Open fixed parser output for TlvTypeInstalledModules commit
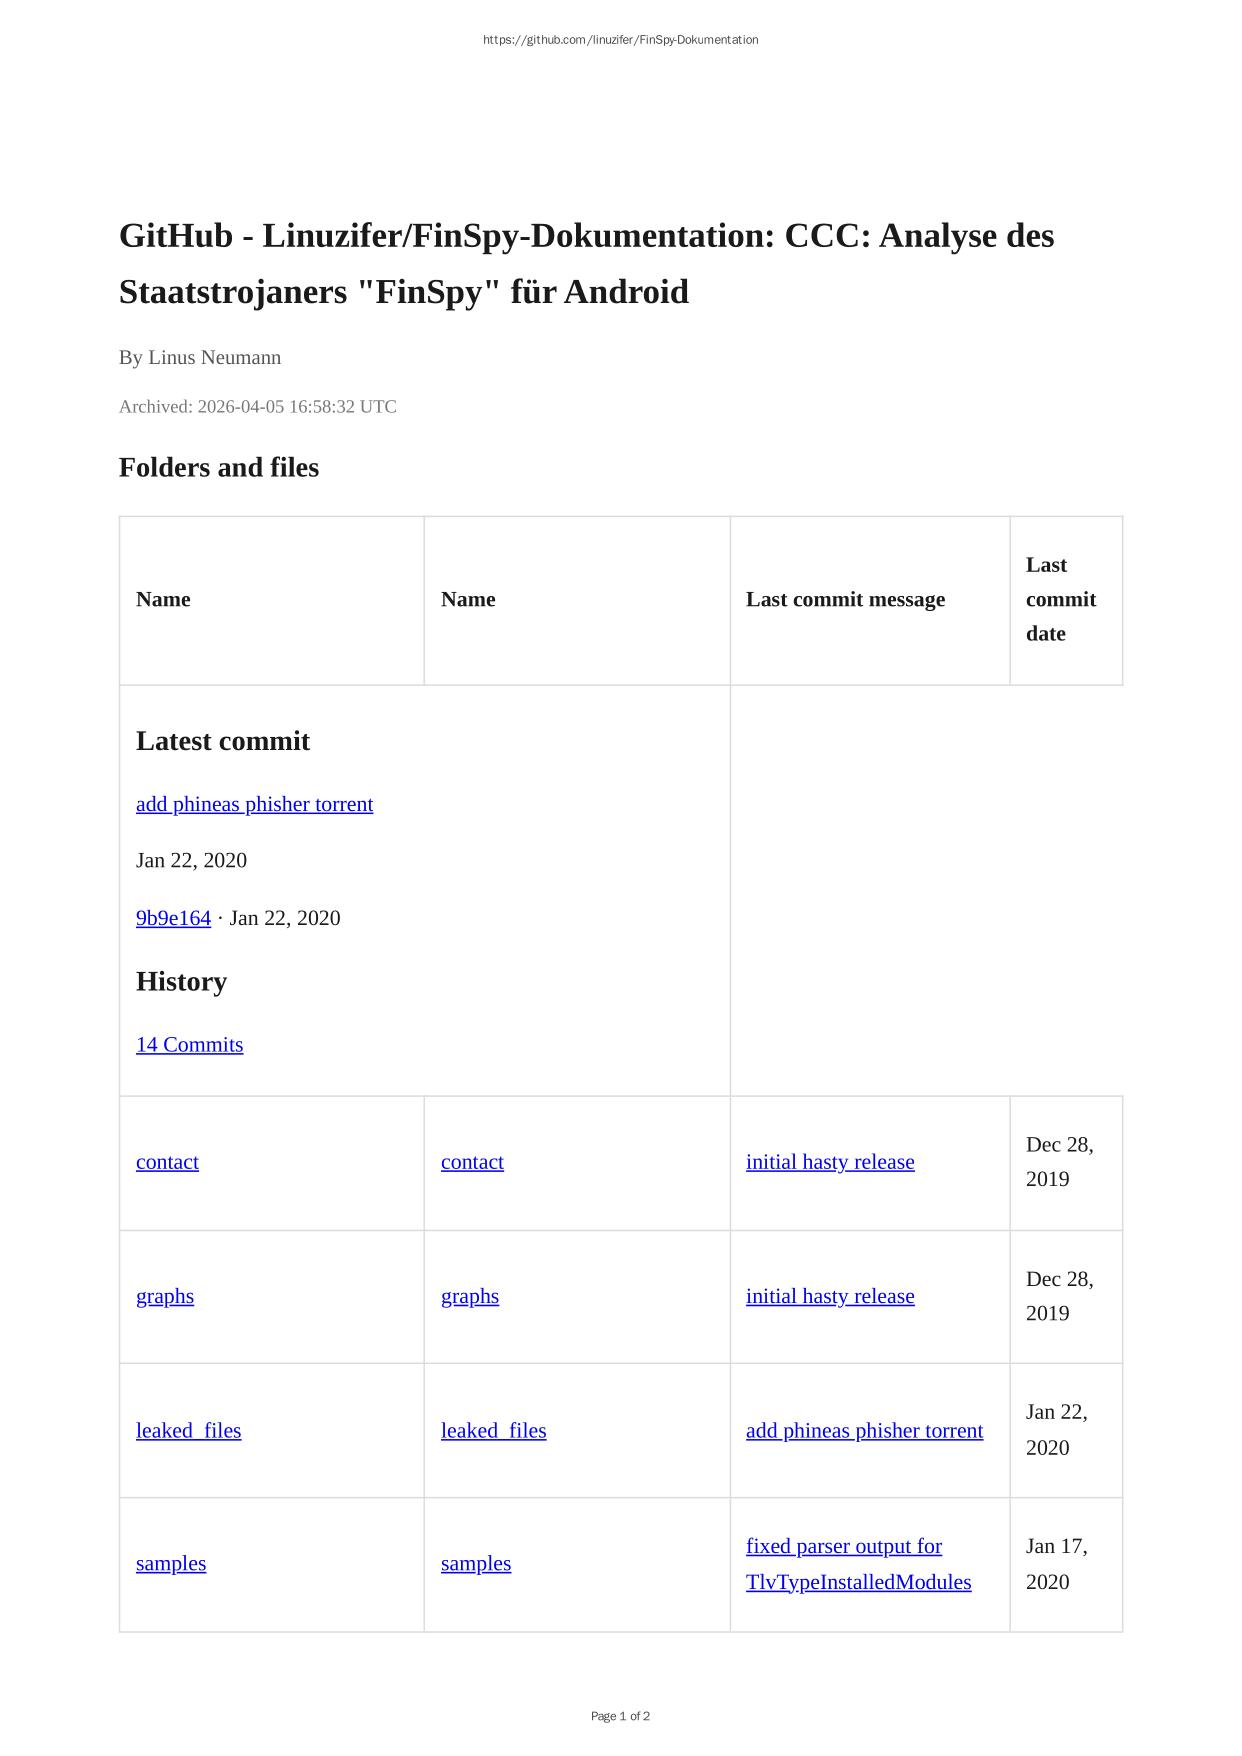Viewport: 1242px width, 1756px height. tap(858, 1564)
